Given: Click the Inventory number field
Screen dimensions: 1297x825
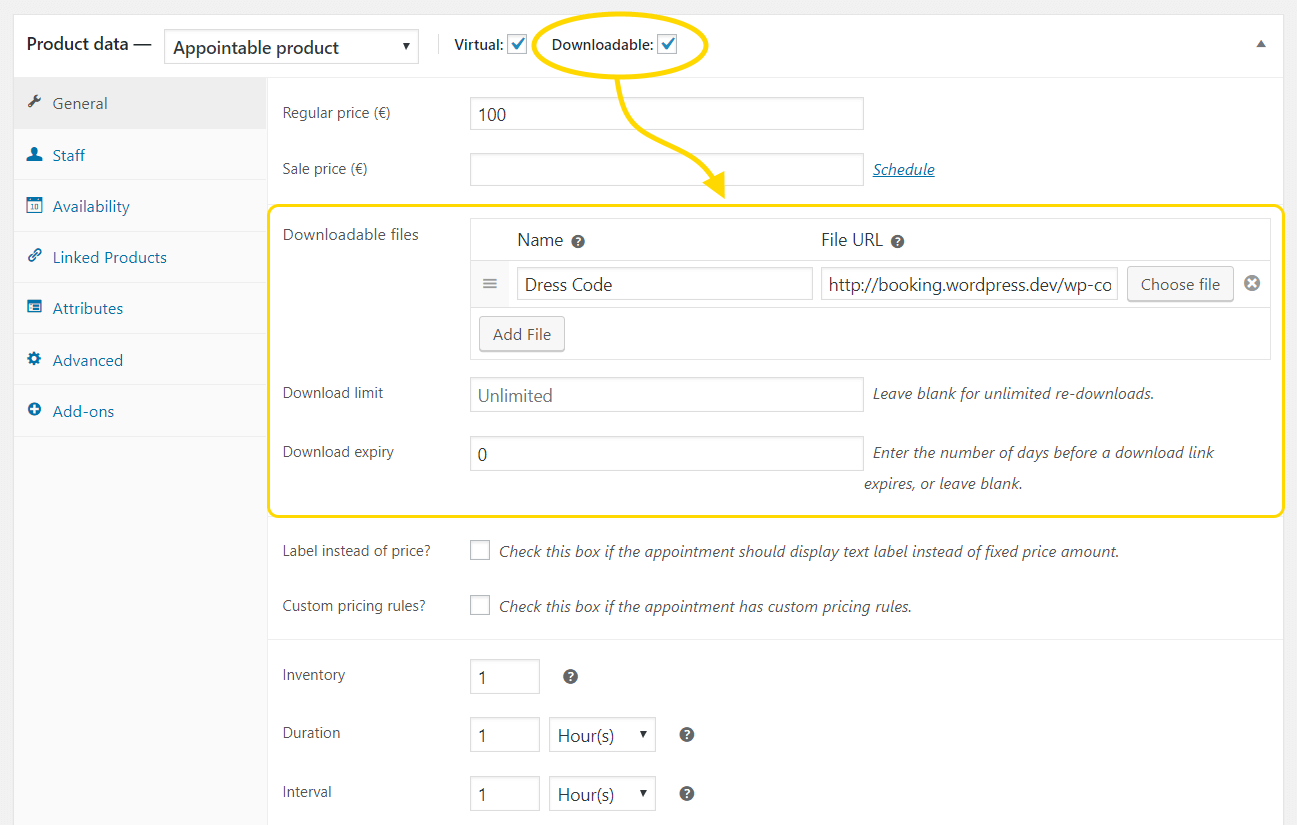Looking at the screenshot, I should click(505, 677).
